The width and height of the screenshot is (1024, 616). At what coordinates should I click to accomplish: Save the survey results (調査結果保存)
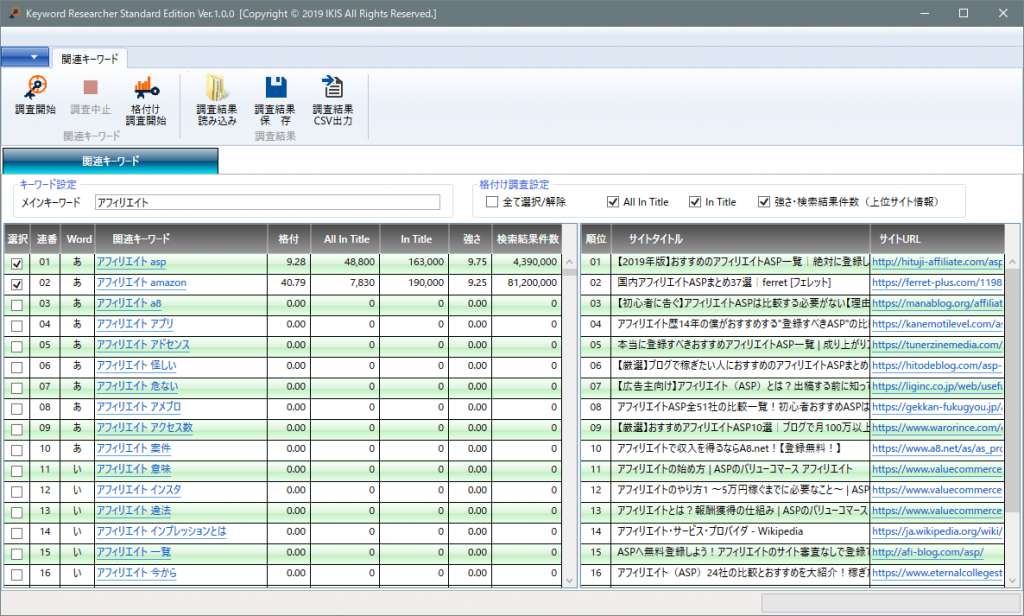click(x=275, y=101)
